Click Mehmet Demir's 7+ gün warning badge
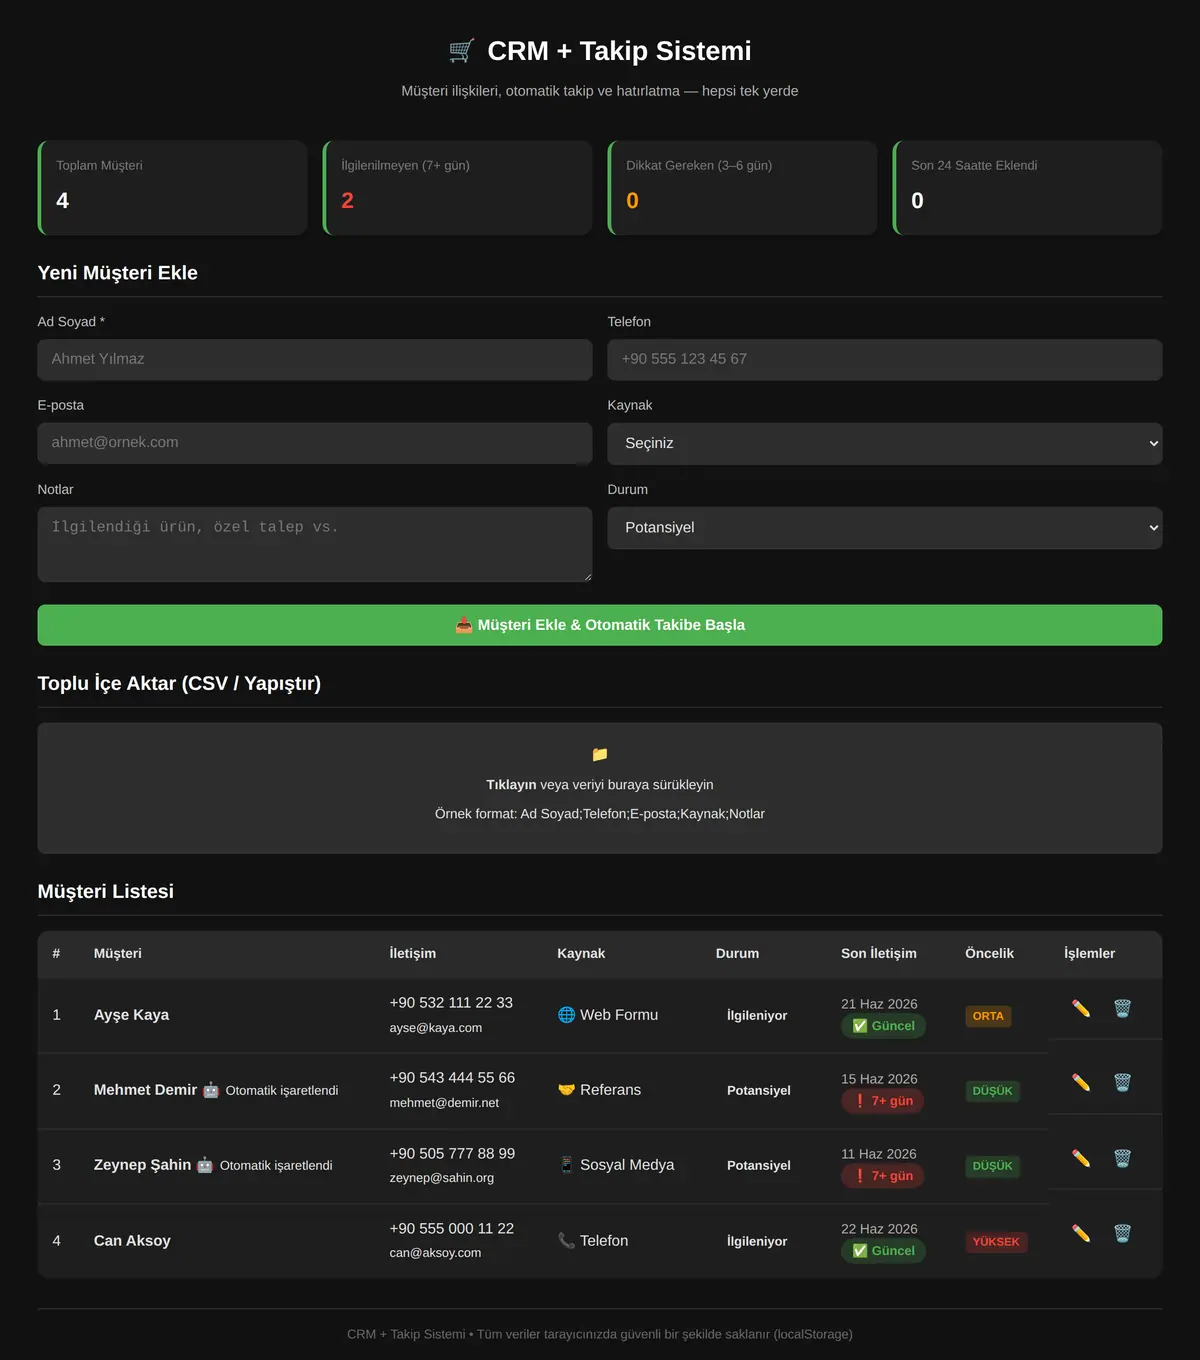This screenshot has height=1360, width=1200. (x=883, y=1101)
